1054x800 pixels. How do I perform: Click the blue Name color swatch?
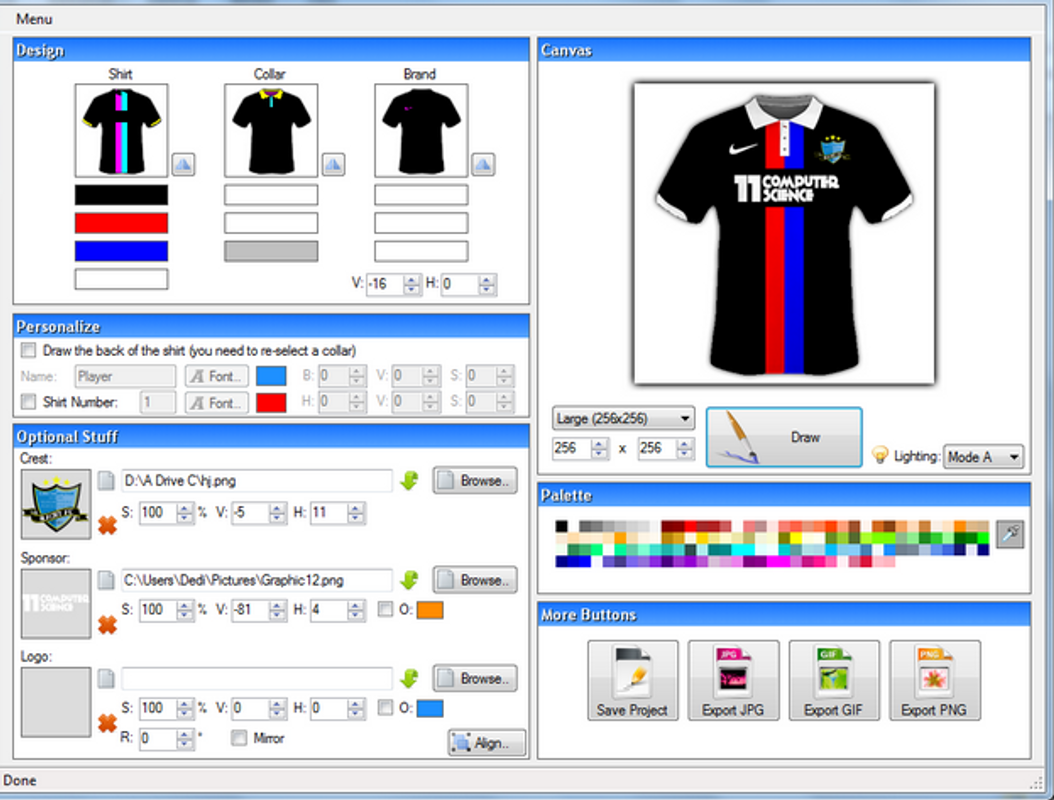pos(271,376)
